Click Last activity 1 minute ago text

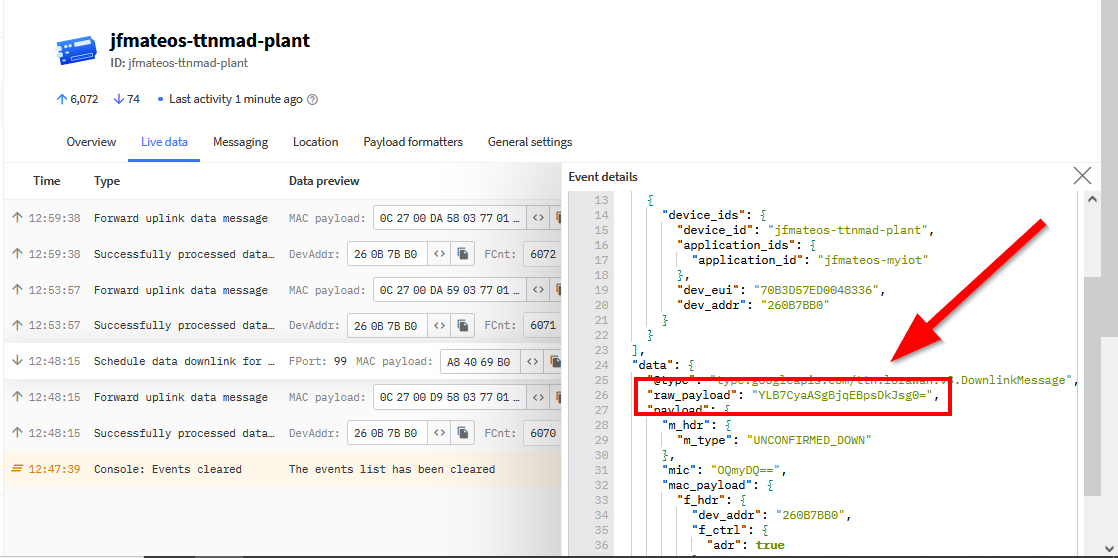click(x=235, y=99)
